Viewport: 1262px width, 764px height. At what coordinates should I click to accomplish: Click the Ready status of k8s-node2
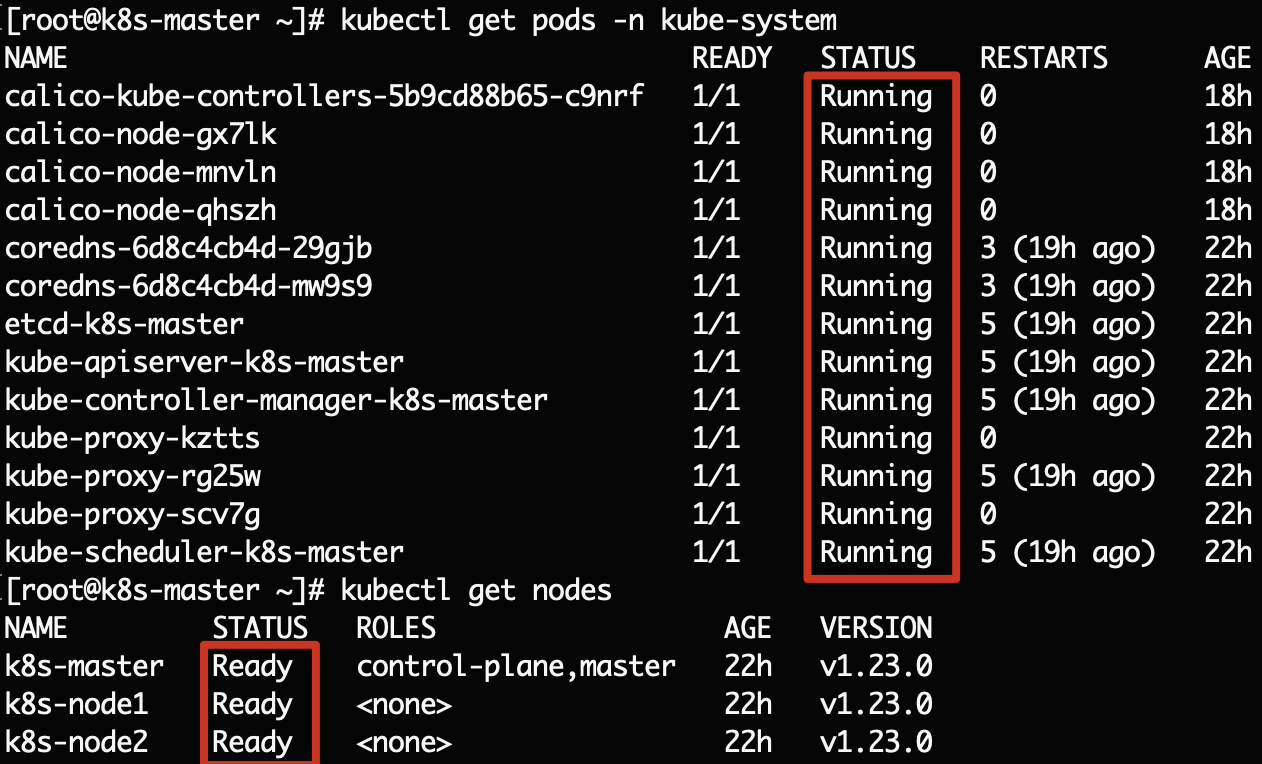pyautogui.click(x=252, y=742)
